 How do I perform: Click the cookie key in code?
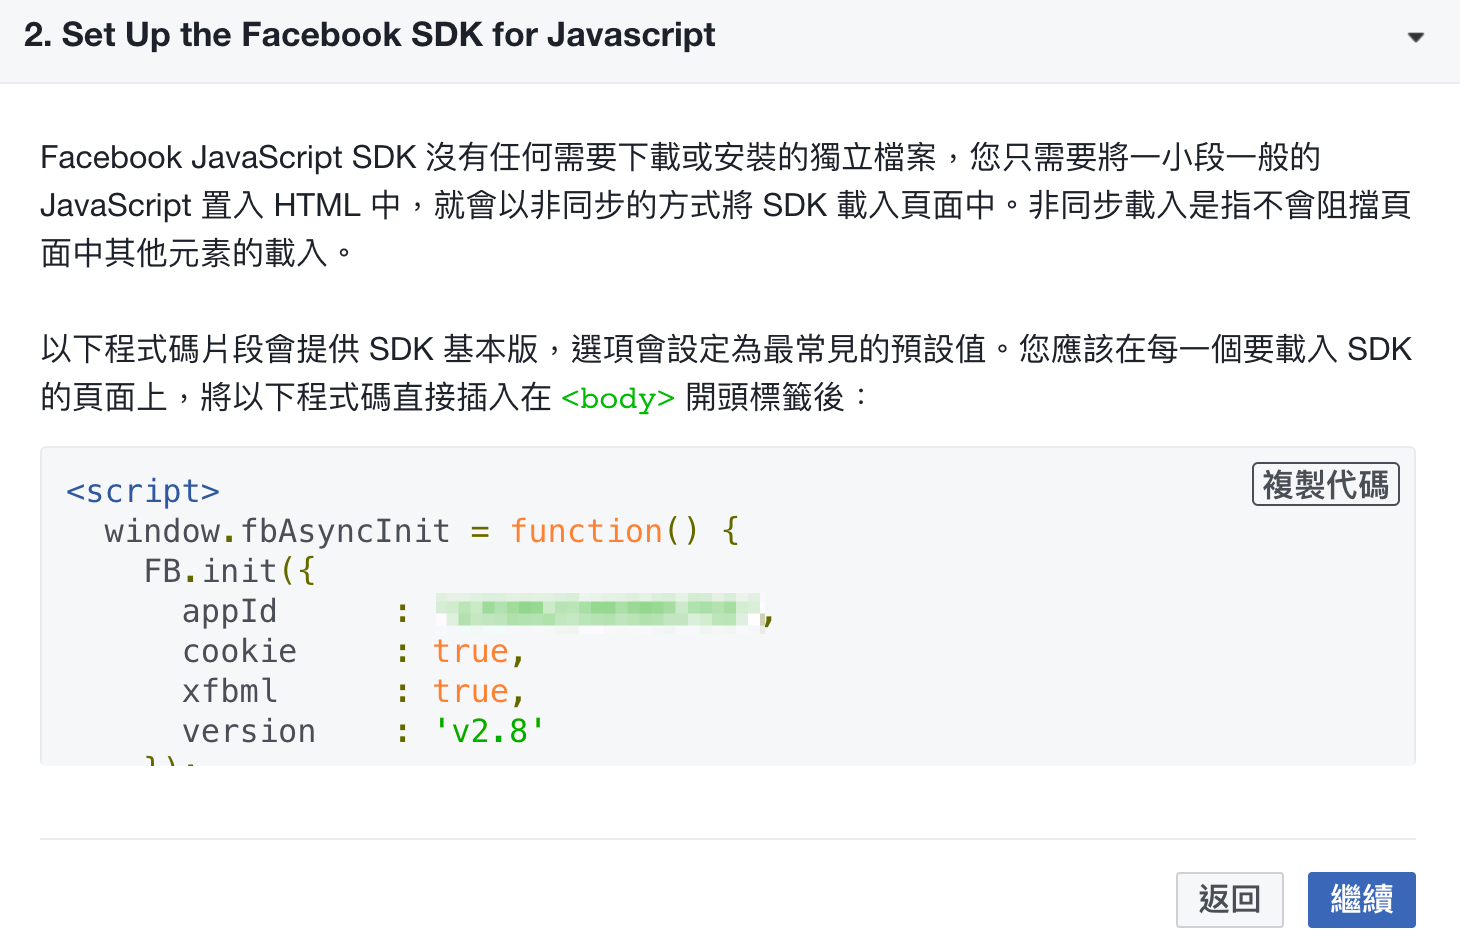click(x=239, y=652)
